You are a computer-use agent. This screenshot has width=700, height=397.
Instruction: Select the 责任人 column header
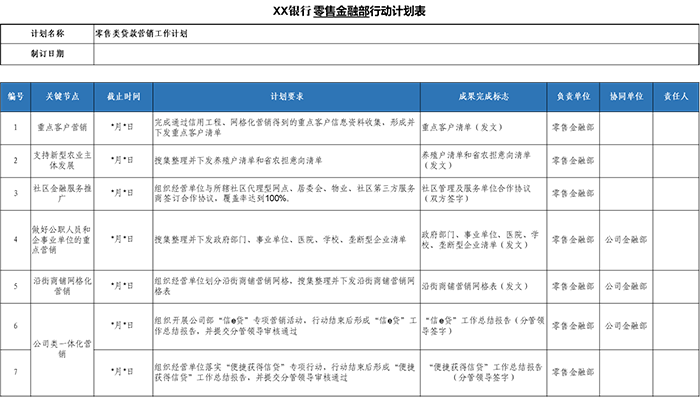676,96
